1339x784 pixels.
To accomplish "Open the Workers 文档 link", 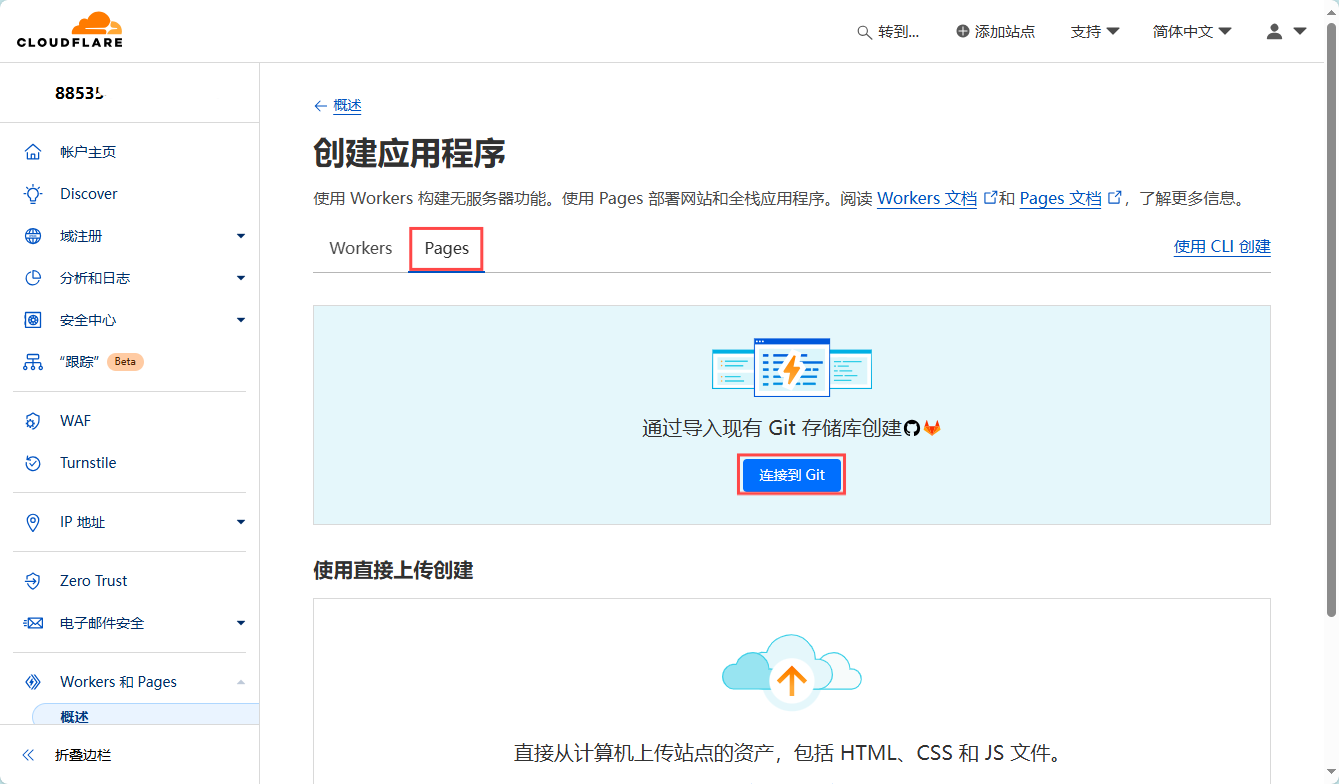I will tap(927, 198).
